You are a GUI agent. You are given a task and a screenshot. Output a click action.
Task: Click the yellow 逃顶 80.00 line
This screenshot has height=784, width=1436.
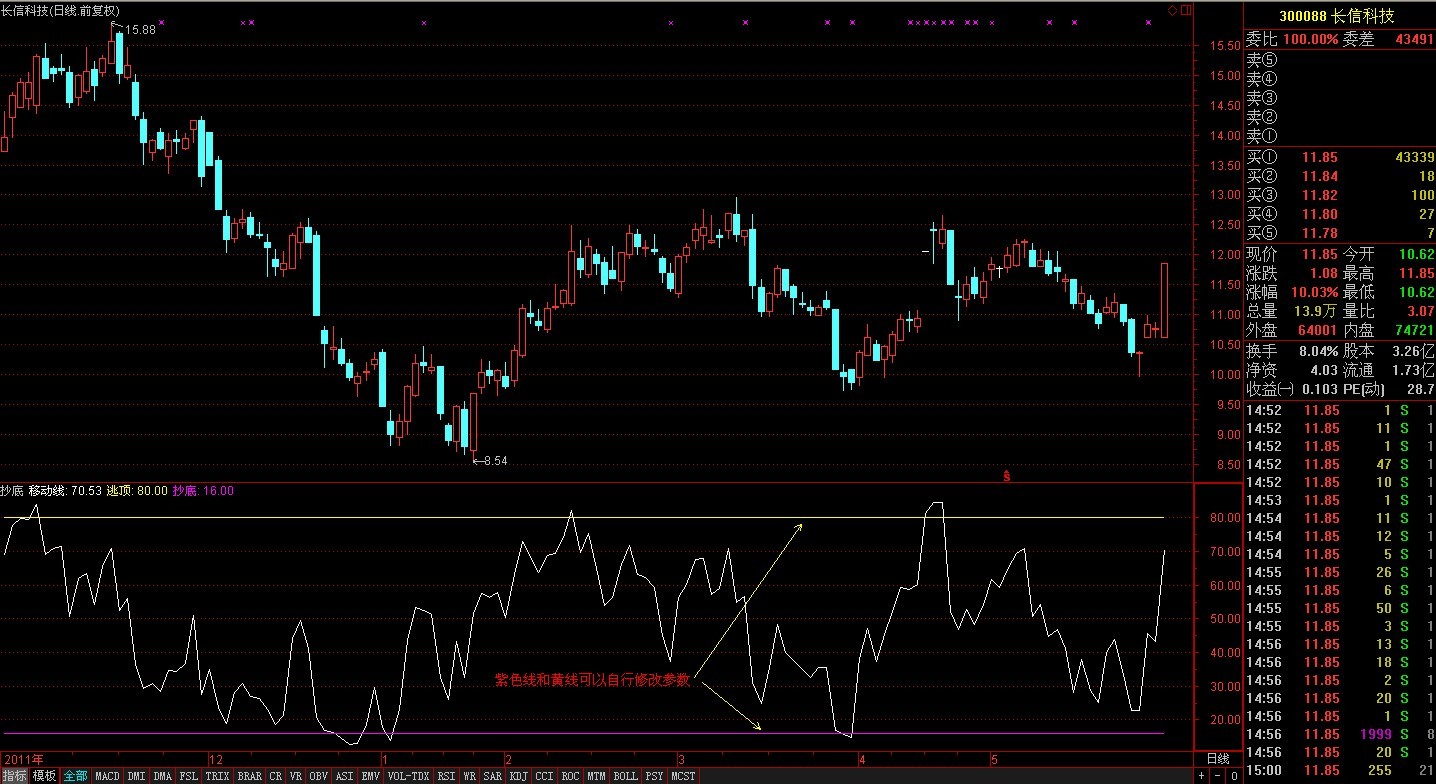[600, 517]
